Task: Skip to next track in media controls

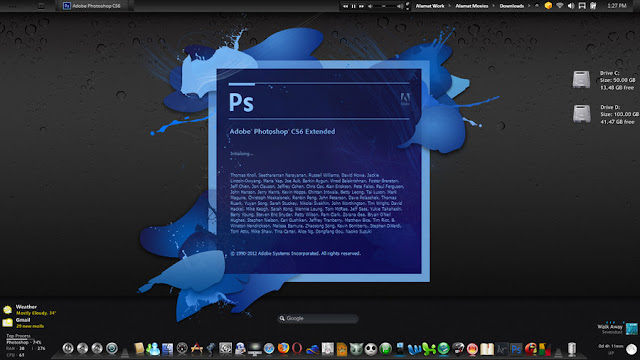Action: 361,6
